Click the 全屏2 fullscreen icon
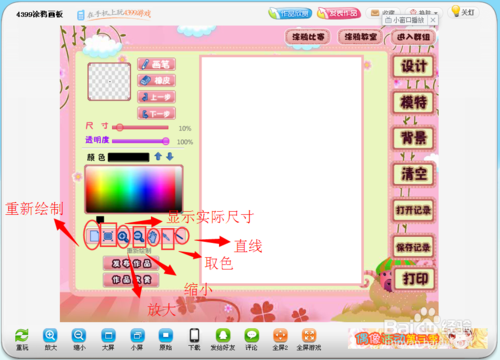The height and width of the screenshot is (360, 500). 280,335
